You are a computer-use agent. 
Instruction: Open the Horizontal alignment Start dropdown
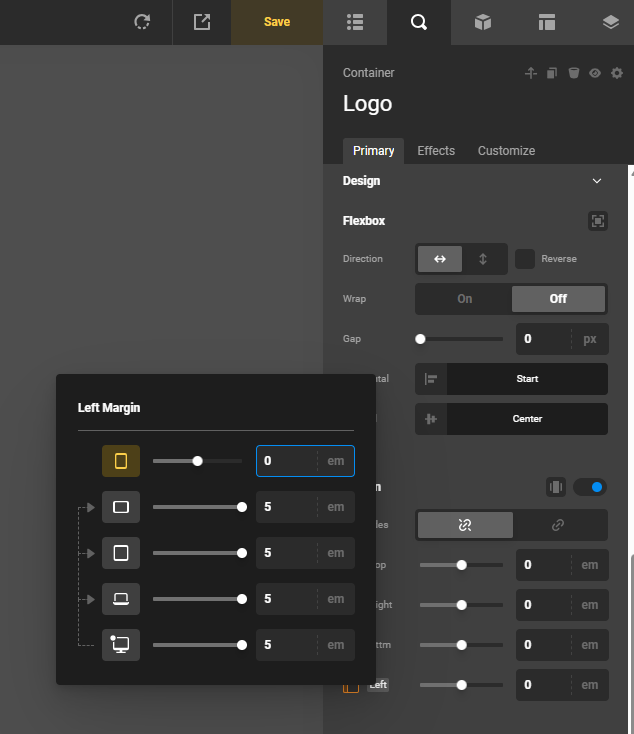(x=527, y=379)
